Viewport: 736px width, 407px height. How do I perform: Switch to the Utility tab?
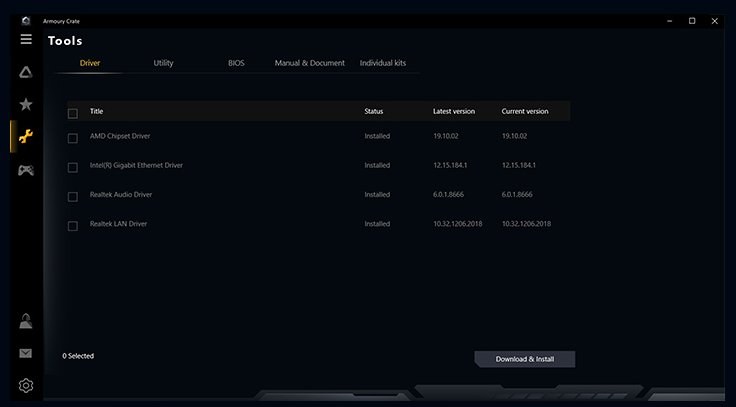coord(163,63)
